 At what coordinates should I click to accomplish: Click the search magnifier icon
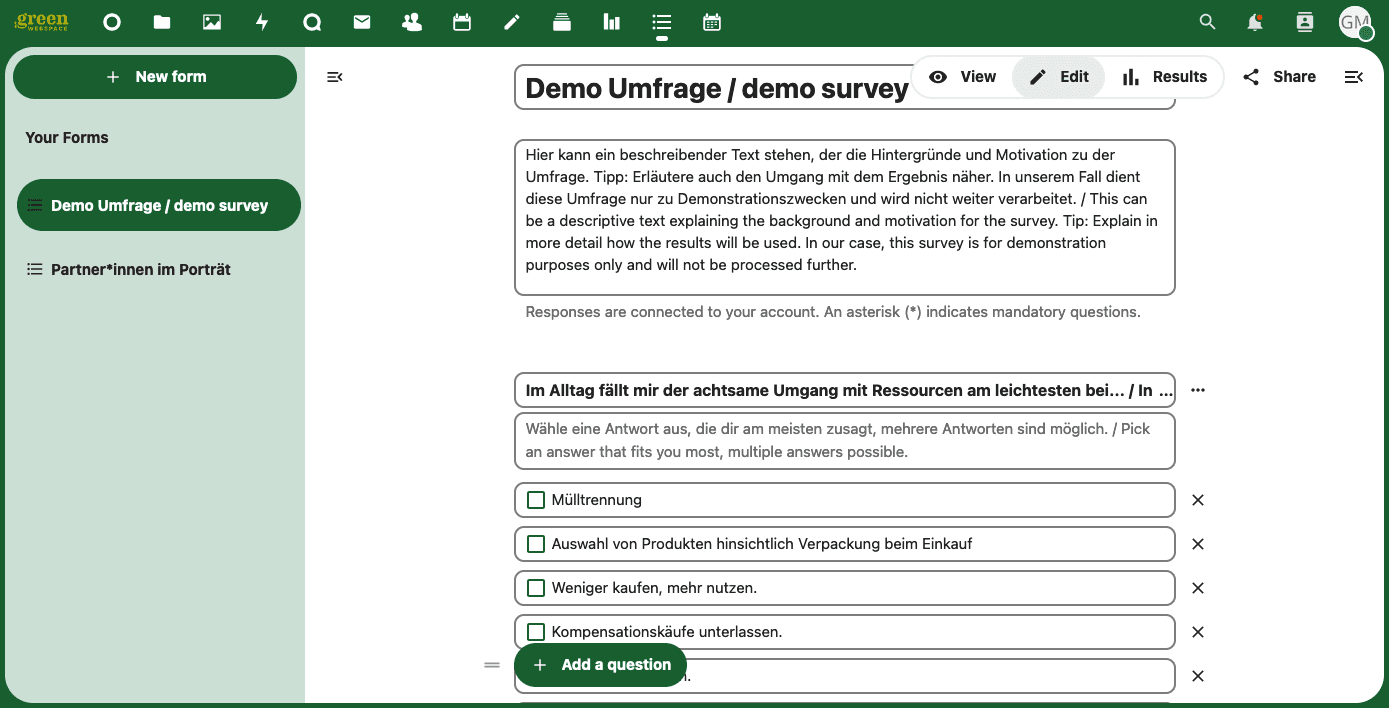(x=1208, y=22)
